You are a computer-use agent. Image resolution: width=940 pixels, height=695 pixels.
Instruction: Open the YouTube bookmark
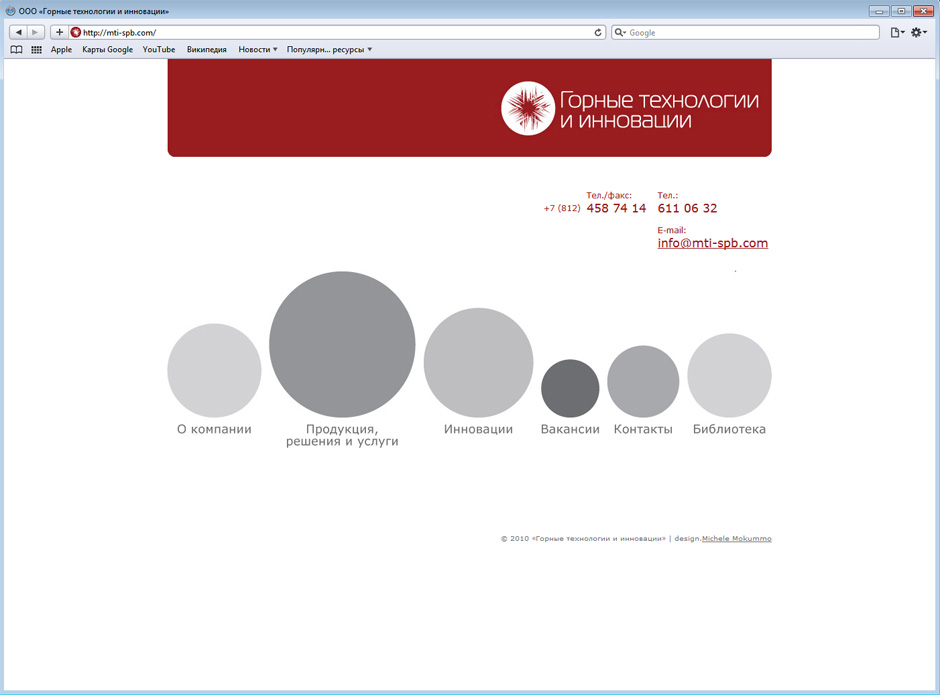[x=158, y=49]
